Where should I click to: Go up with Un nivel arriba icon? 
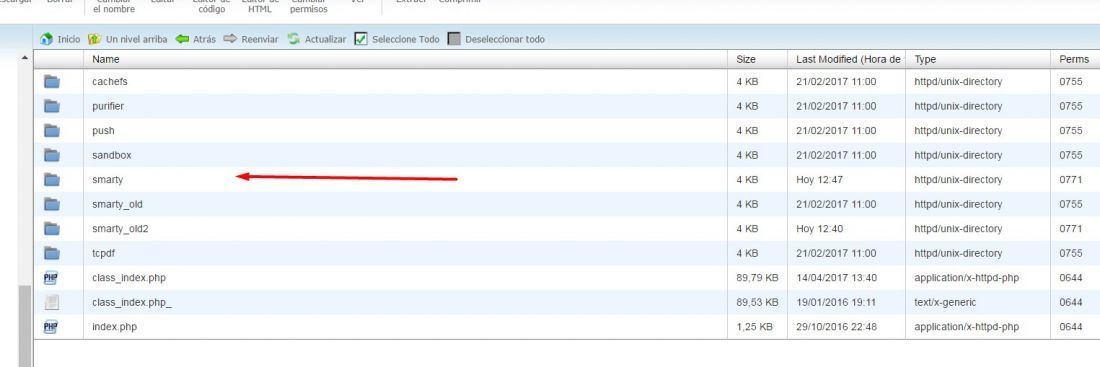[x=94, y=39]
